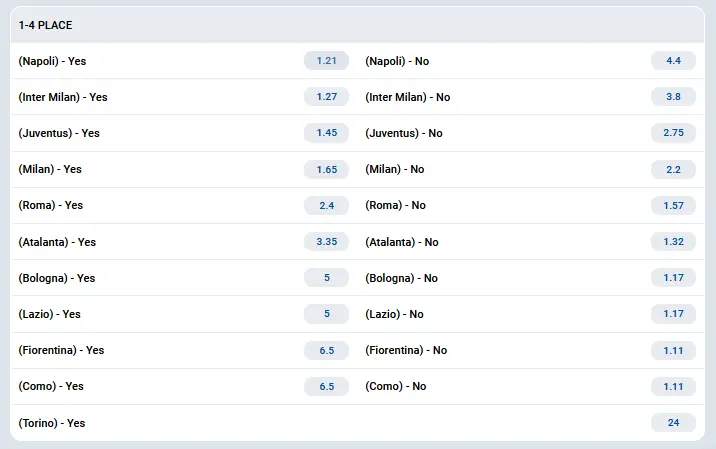
Task: Select Atalanta Yes odds 3.35
Action: 326,242
